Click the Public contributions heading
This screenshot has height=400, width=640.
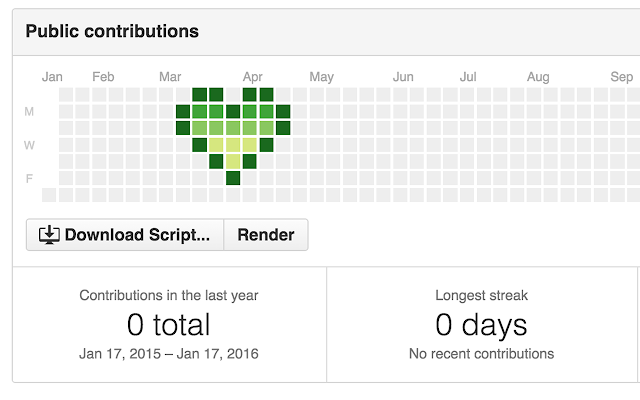click(x=112, y=31)
